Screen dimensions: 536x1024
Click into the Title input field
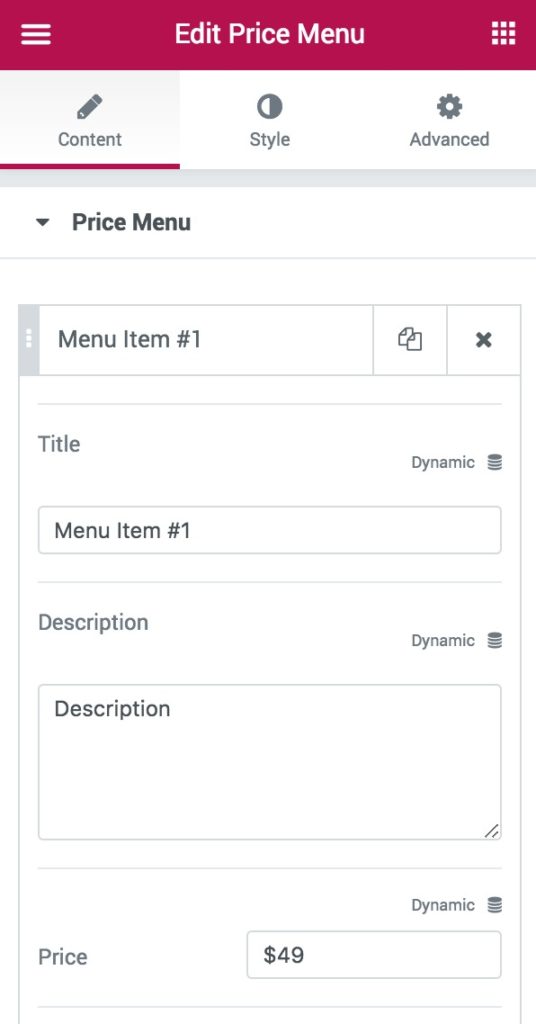(x=270, y=530)
